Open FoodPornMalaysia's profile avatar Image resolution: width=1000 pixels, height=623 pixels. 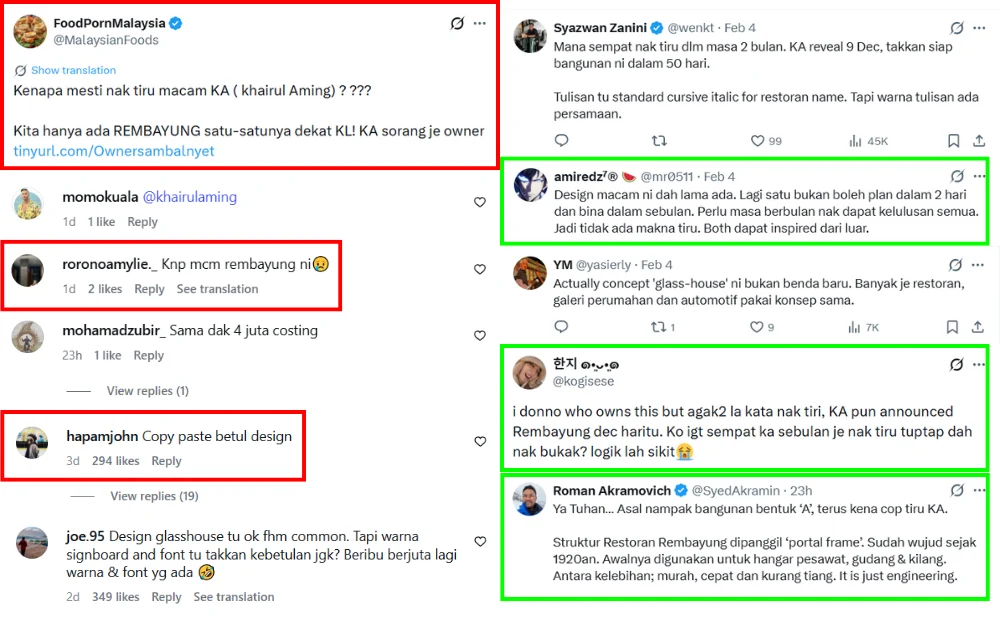point(30,31)
